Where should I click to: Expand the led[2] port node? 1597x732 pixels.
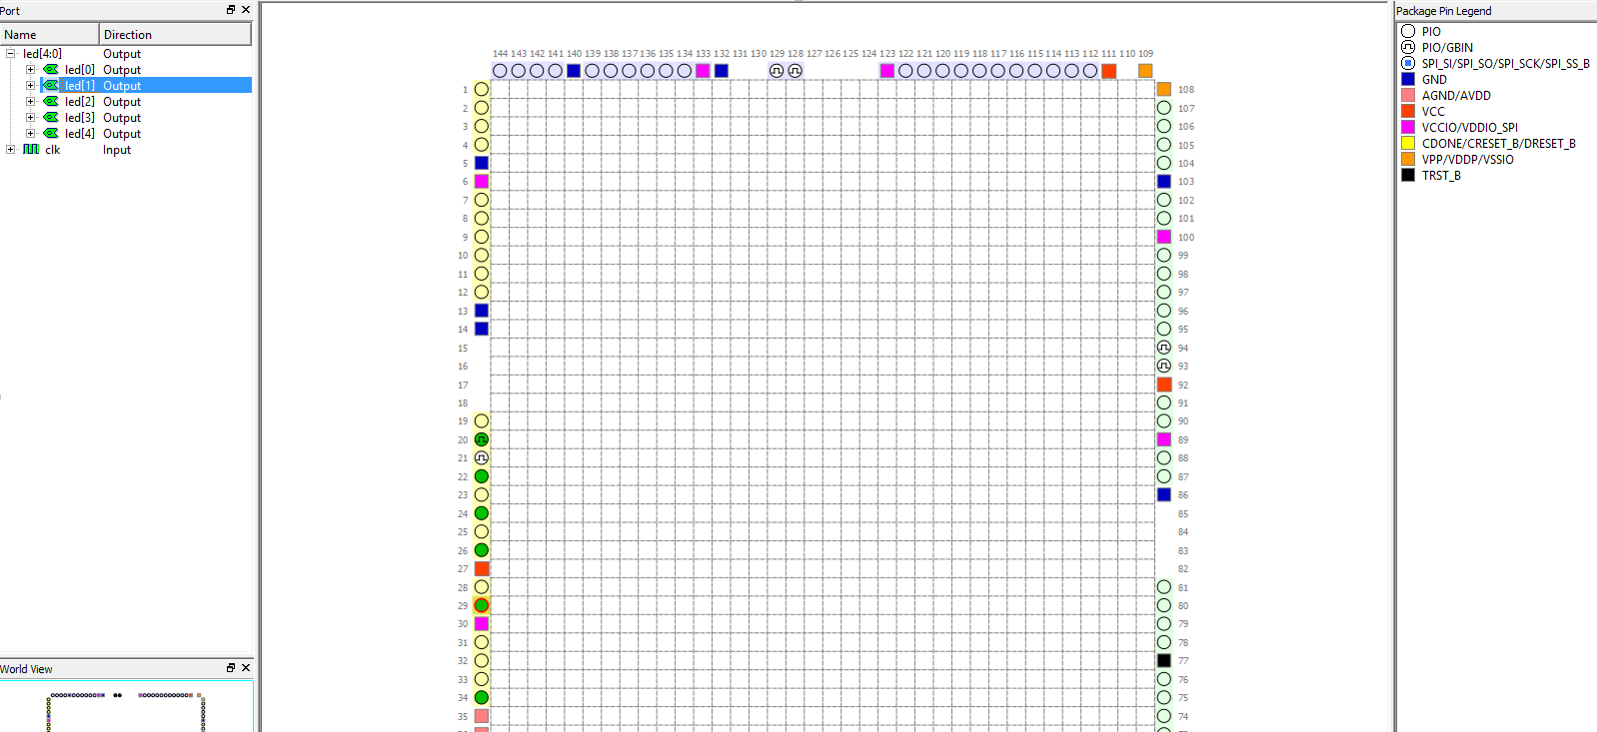pyautogui.click(x=30, y=102)
